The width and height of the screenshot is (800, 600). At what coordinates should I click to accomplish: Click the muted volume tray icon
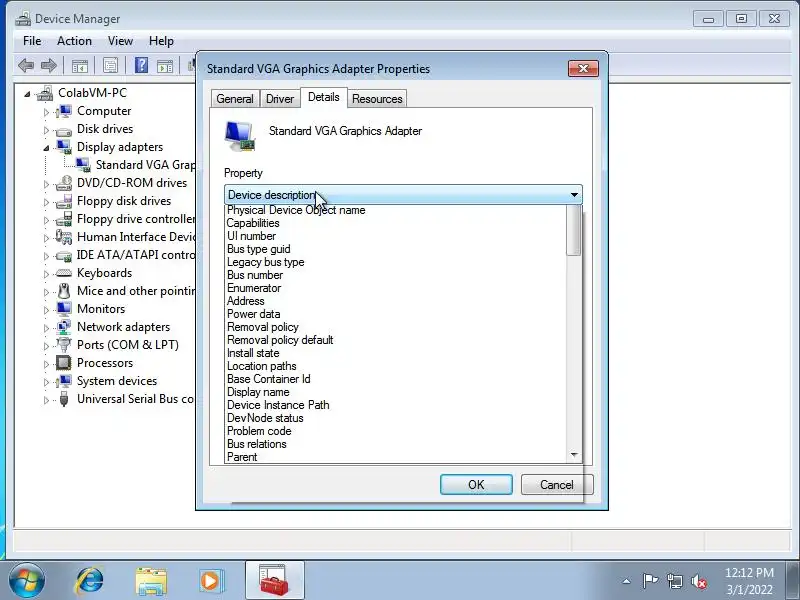699,581
